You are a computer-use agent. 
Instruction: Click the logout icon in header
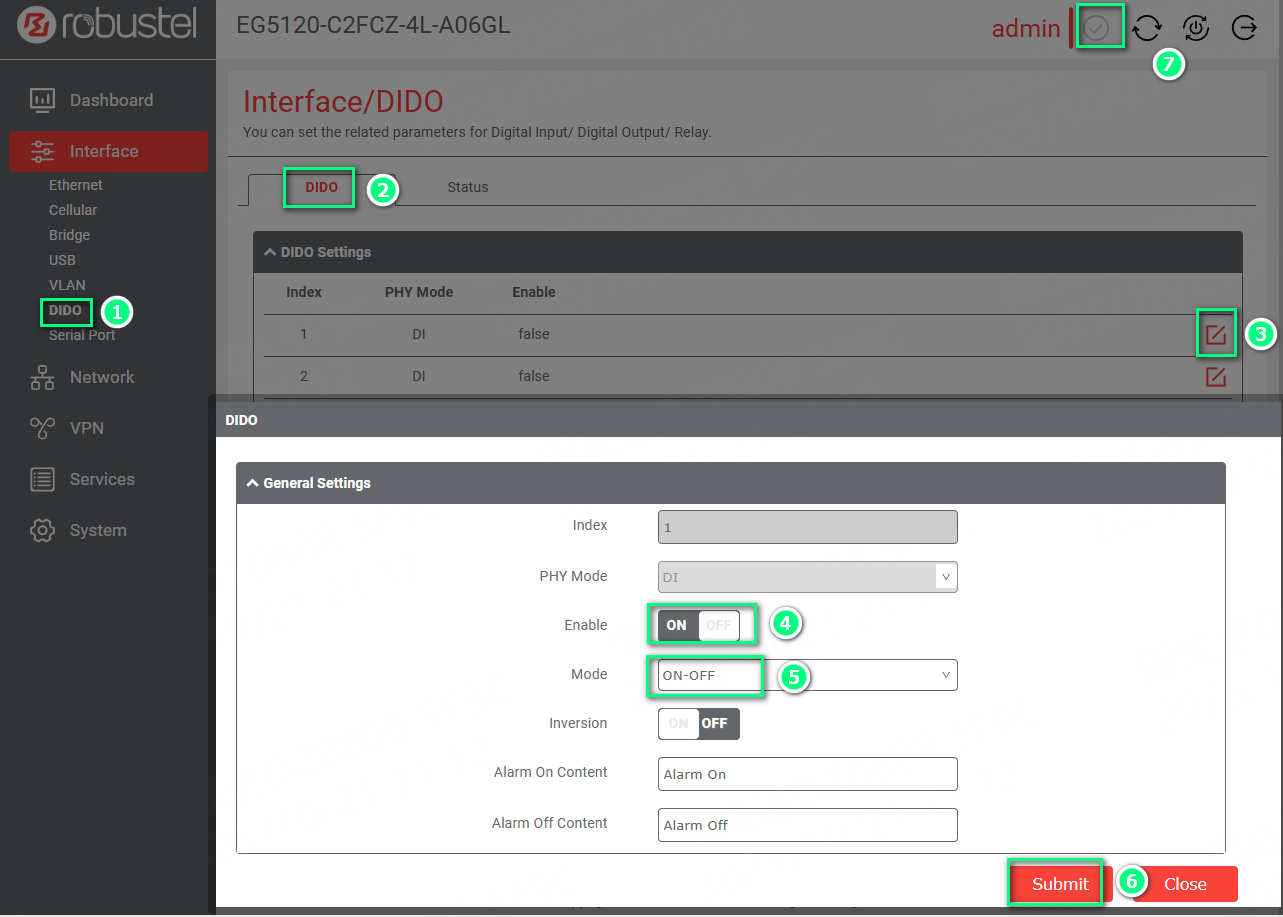[x=1244, y=28]
